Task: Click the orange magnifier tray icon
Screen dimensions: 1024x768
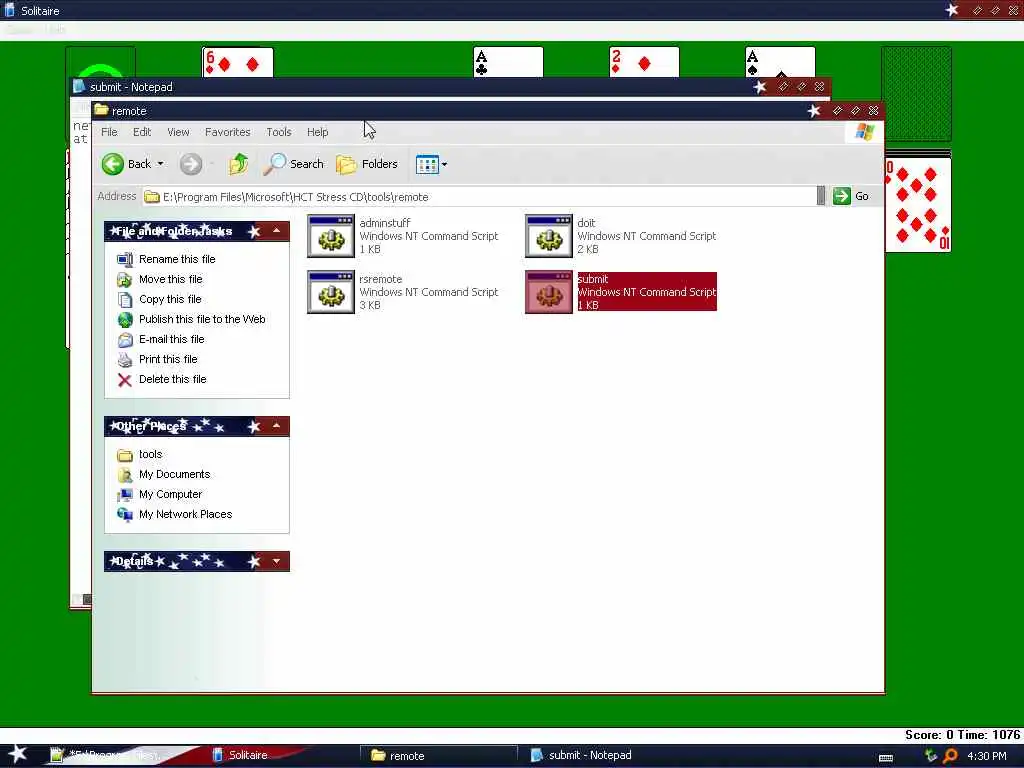Action: 950,756
